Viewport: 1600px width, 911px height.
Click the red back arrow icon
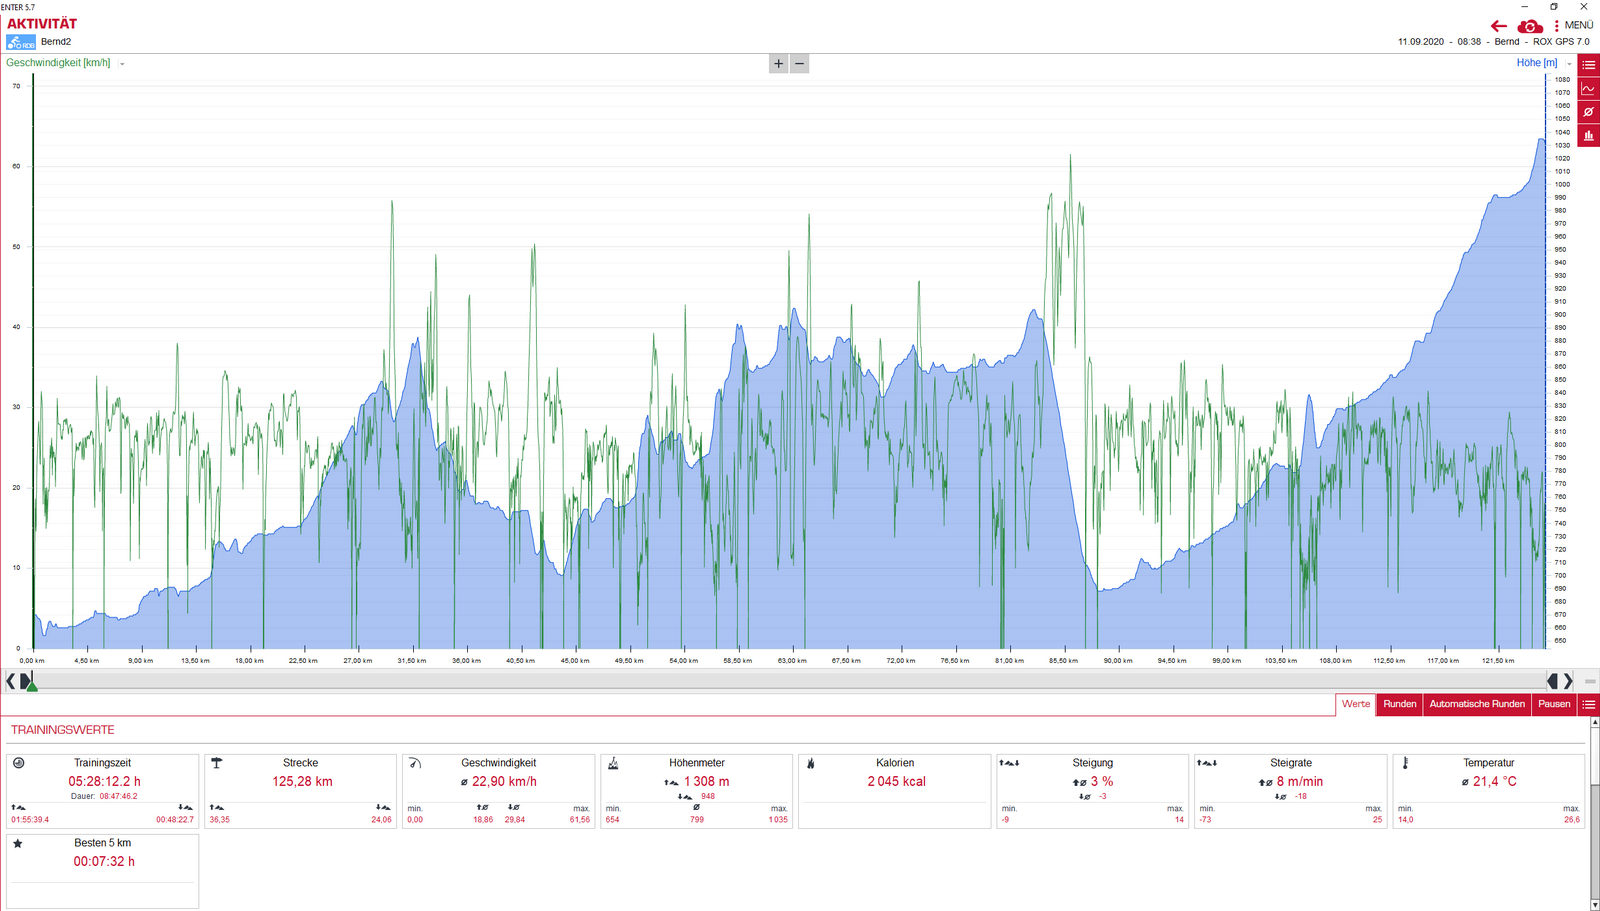pos(1498,26)
